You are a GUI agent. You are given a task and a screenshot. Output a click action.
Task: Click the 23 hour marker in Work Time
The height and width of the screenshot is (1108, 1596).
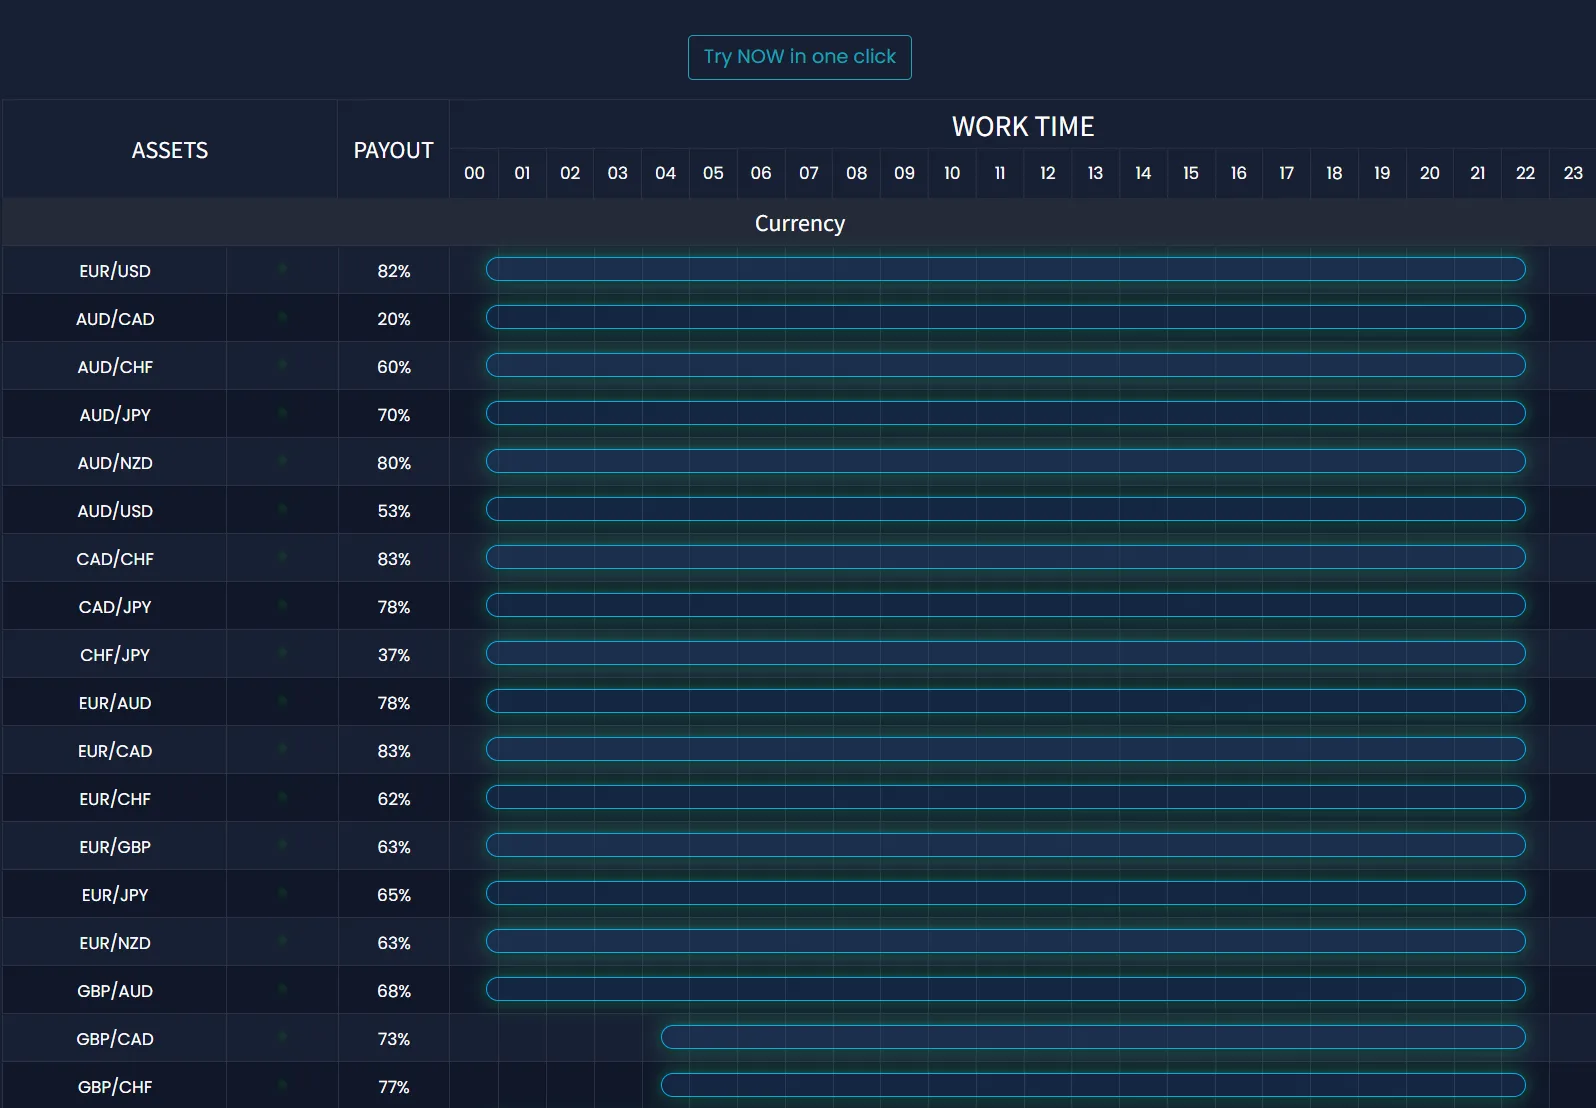pyautogui.click(x=1572, y=173)
